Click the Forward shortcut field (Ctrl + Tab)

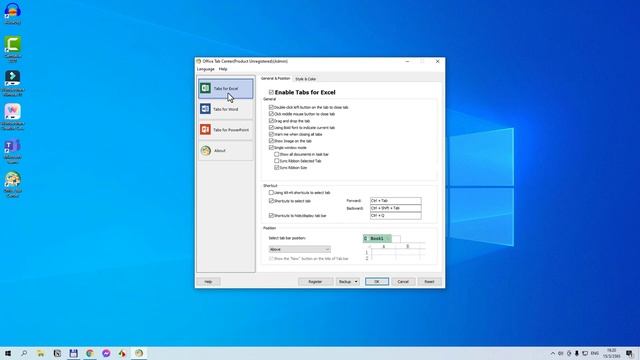coord(396,201)
